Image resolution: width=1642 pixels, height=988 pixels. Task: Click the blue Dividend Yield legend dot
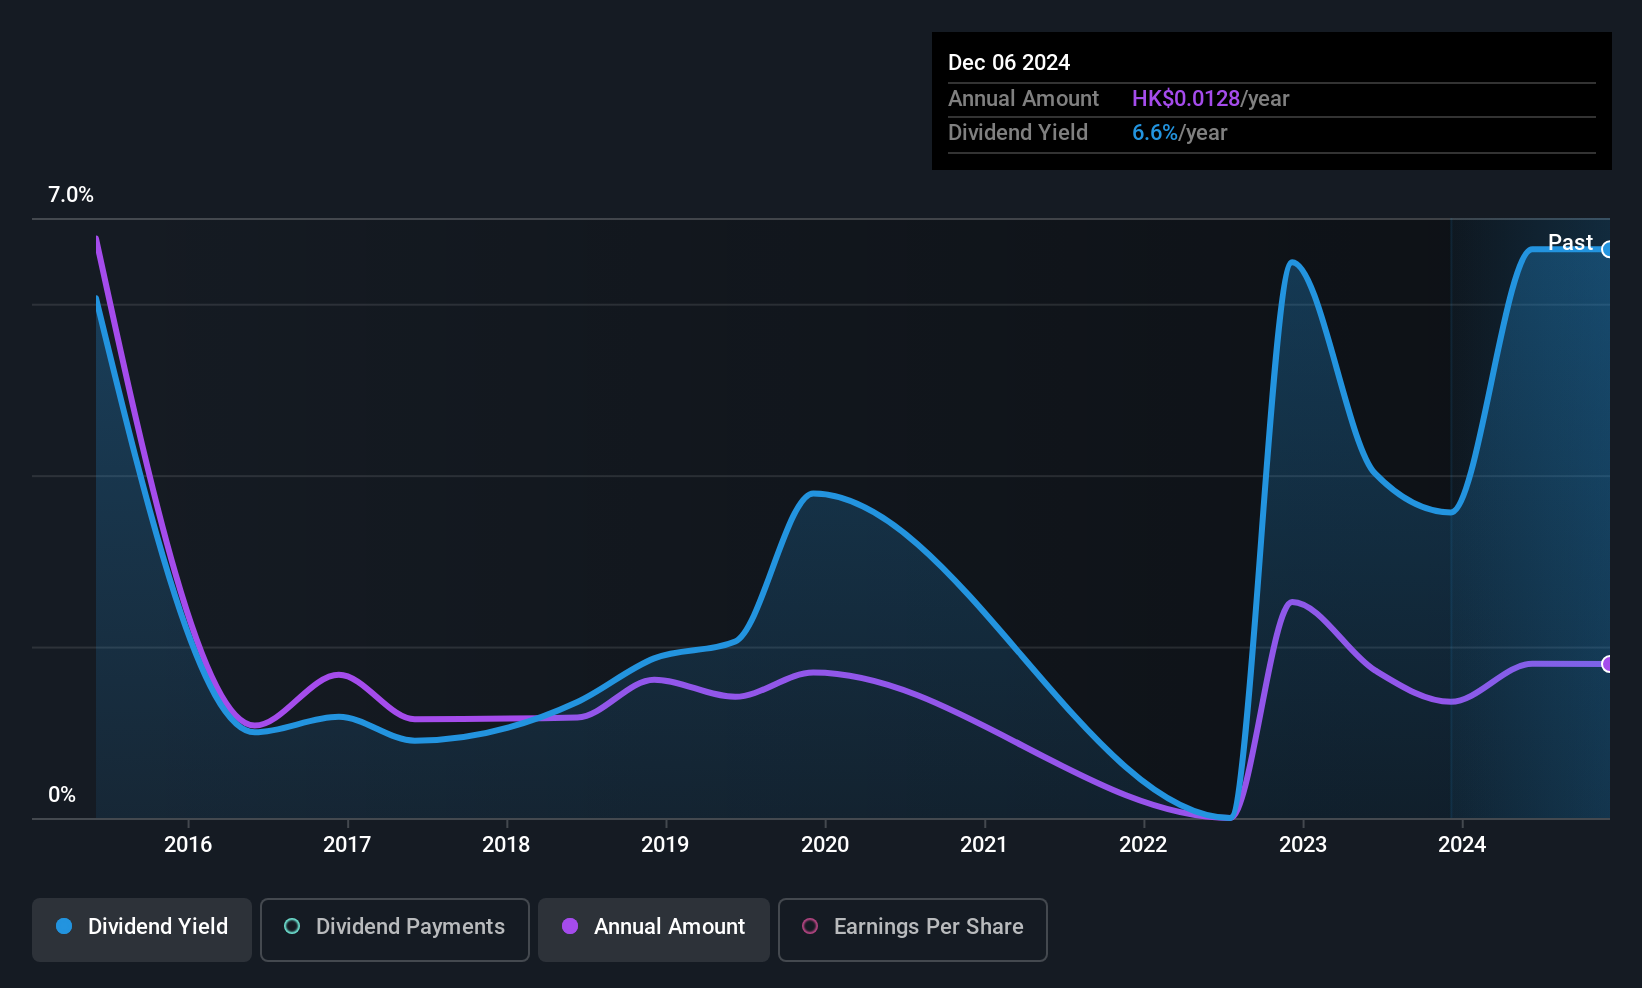[64, 926]
